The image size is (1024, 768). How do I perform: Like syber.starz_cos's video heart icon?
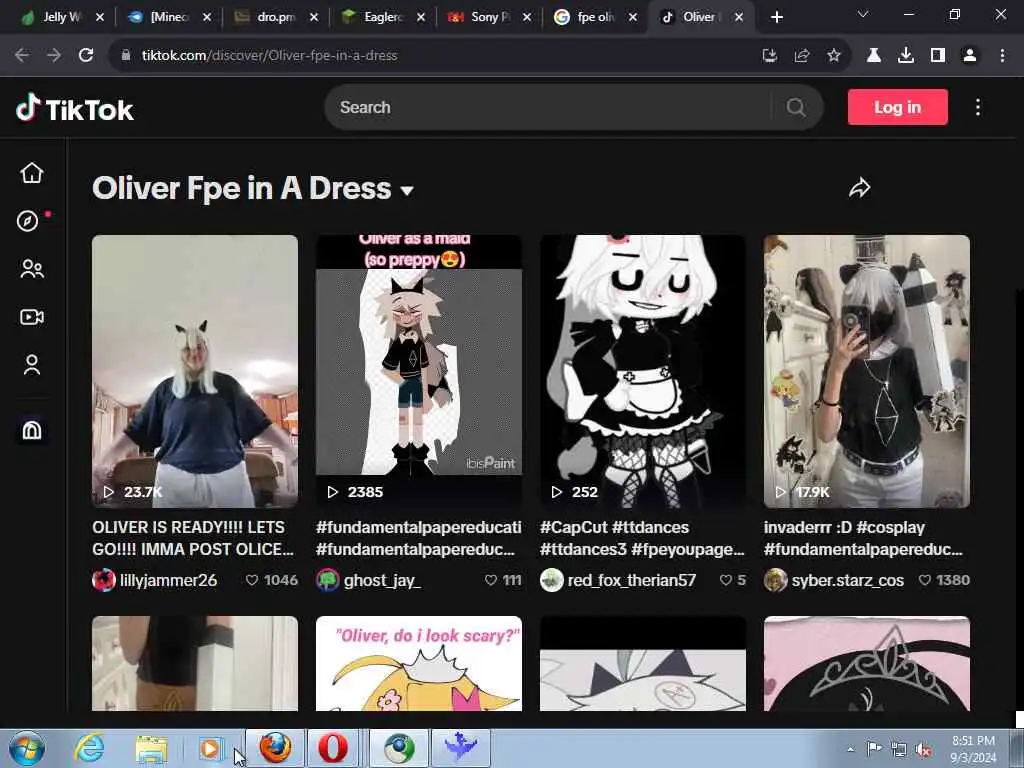925,580
